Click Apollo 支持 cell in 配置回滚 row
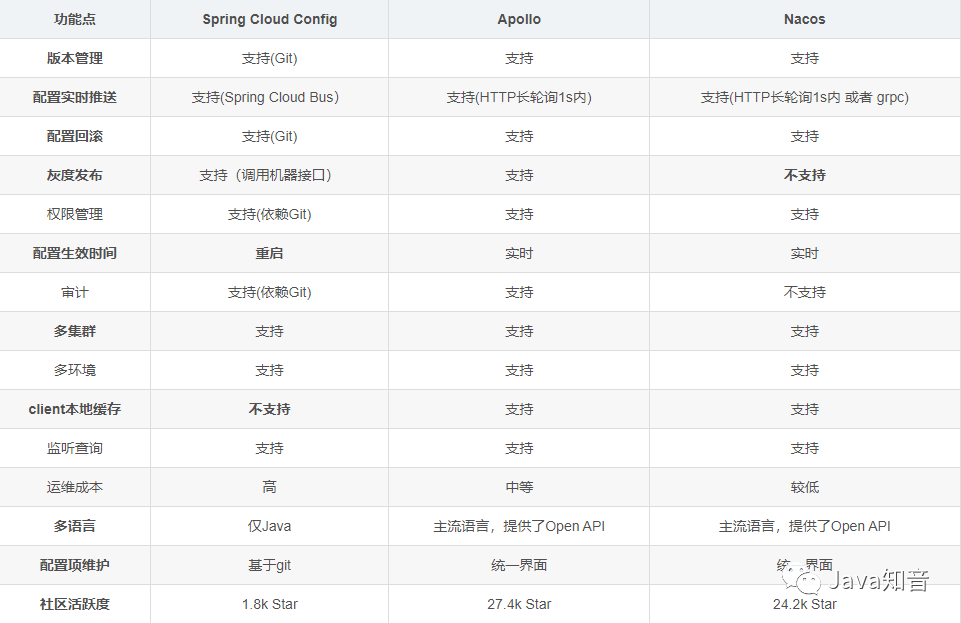 tap(519, 136)
